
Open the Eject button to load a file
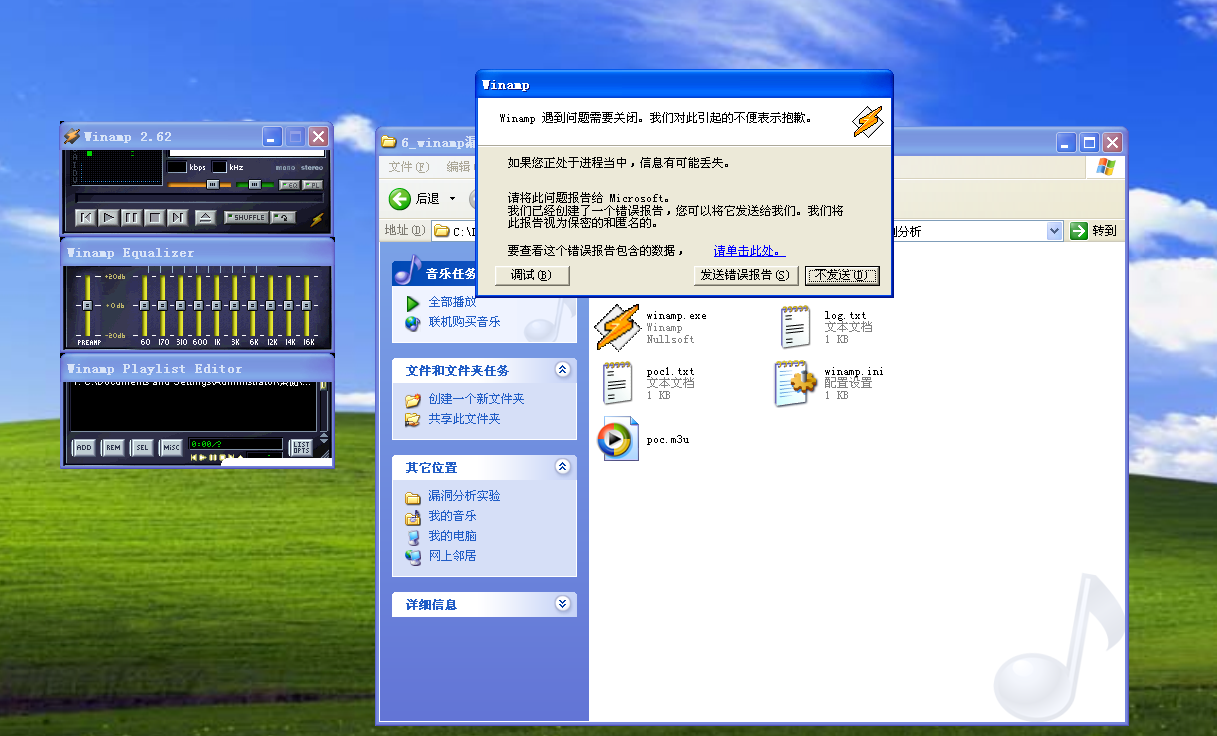click(x=205, y=217)
